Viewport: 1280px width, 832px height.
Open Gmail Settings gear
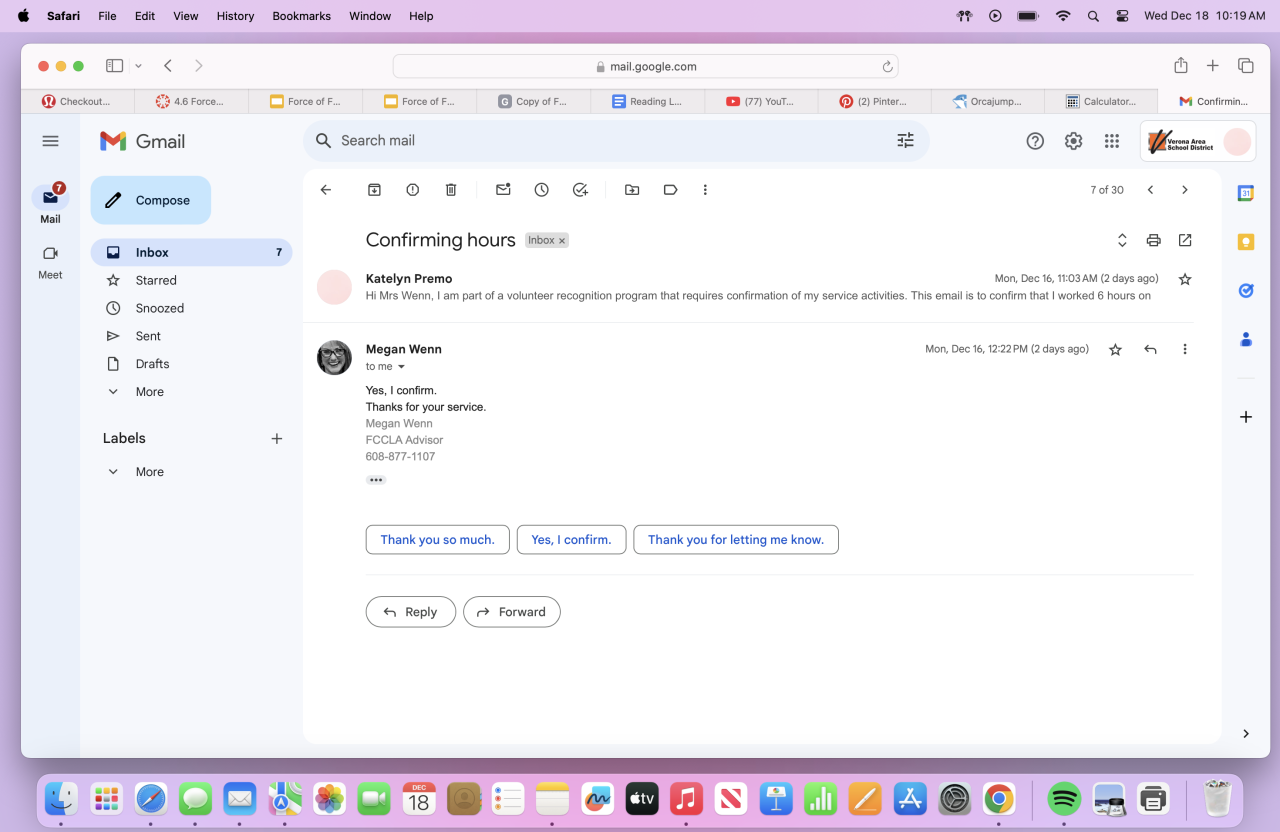[x=1073, y=141]
